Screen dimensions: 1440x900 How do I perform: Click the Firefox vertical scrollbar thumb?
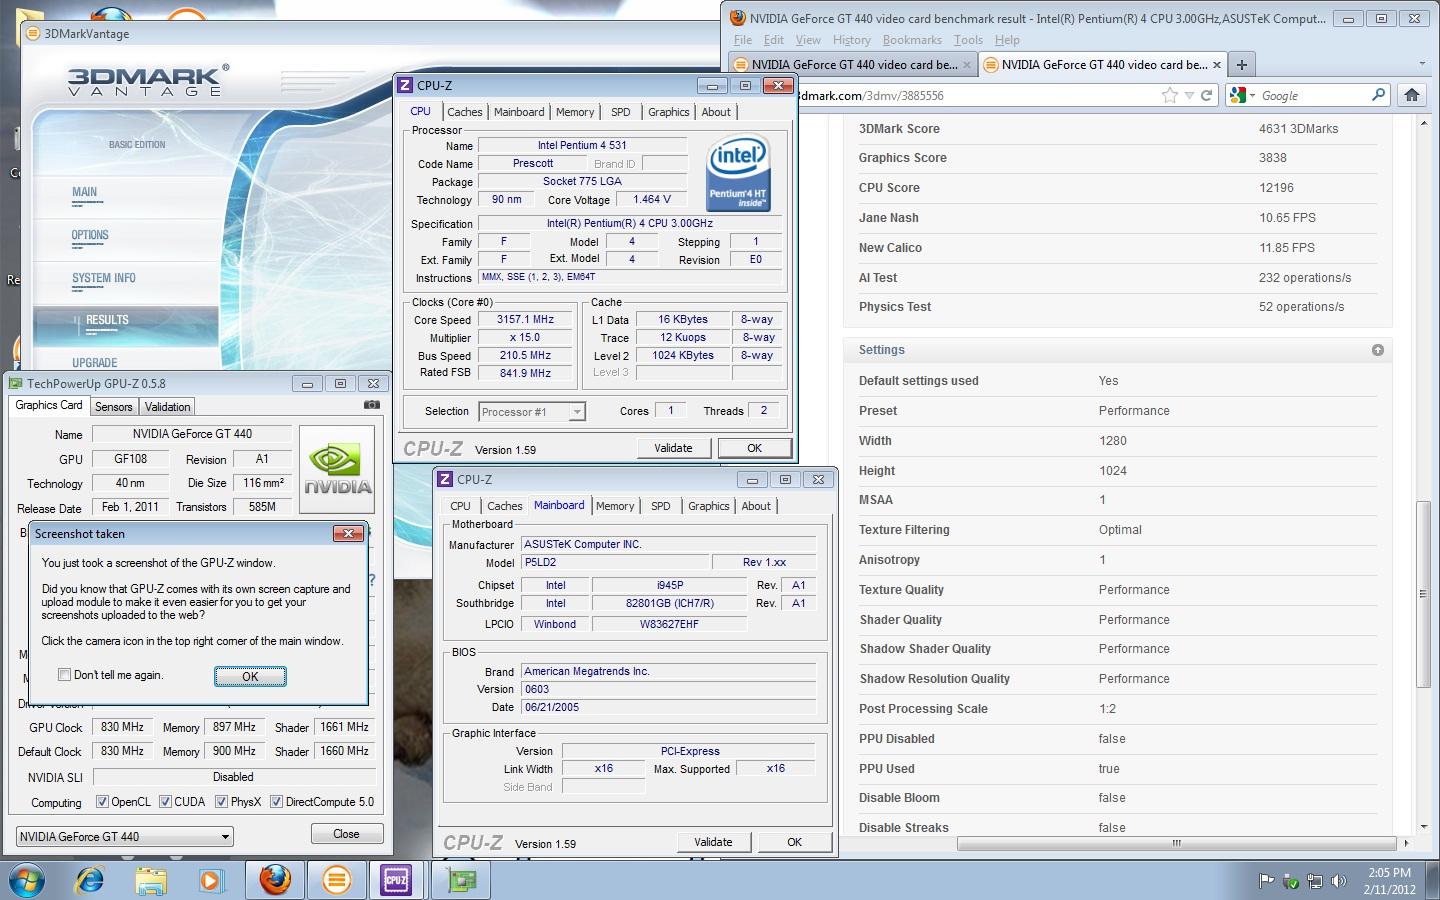(1423, 594)
